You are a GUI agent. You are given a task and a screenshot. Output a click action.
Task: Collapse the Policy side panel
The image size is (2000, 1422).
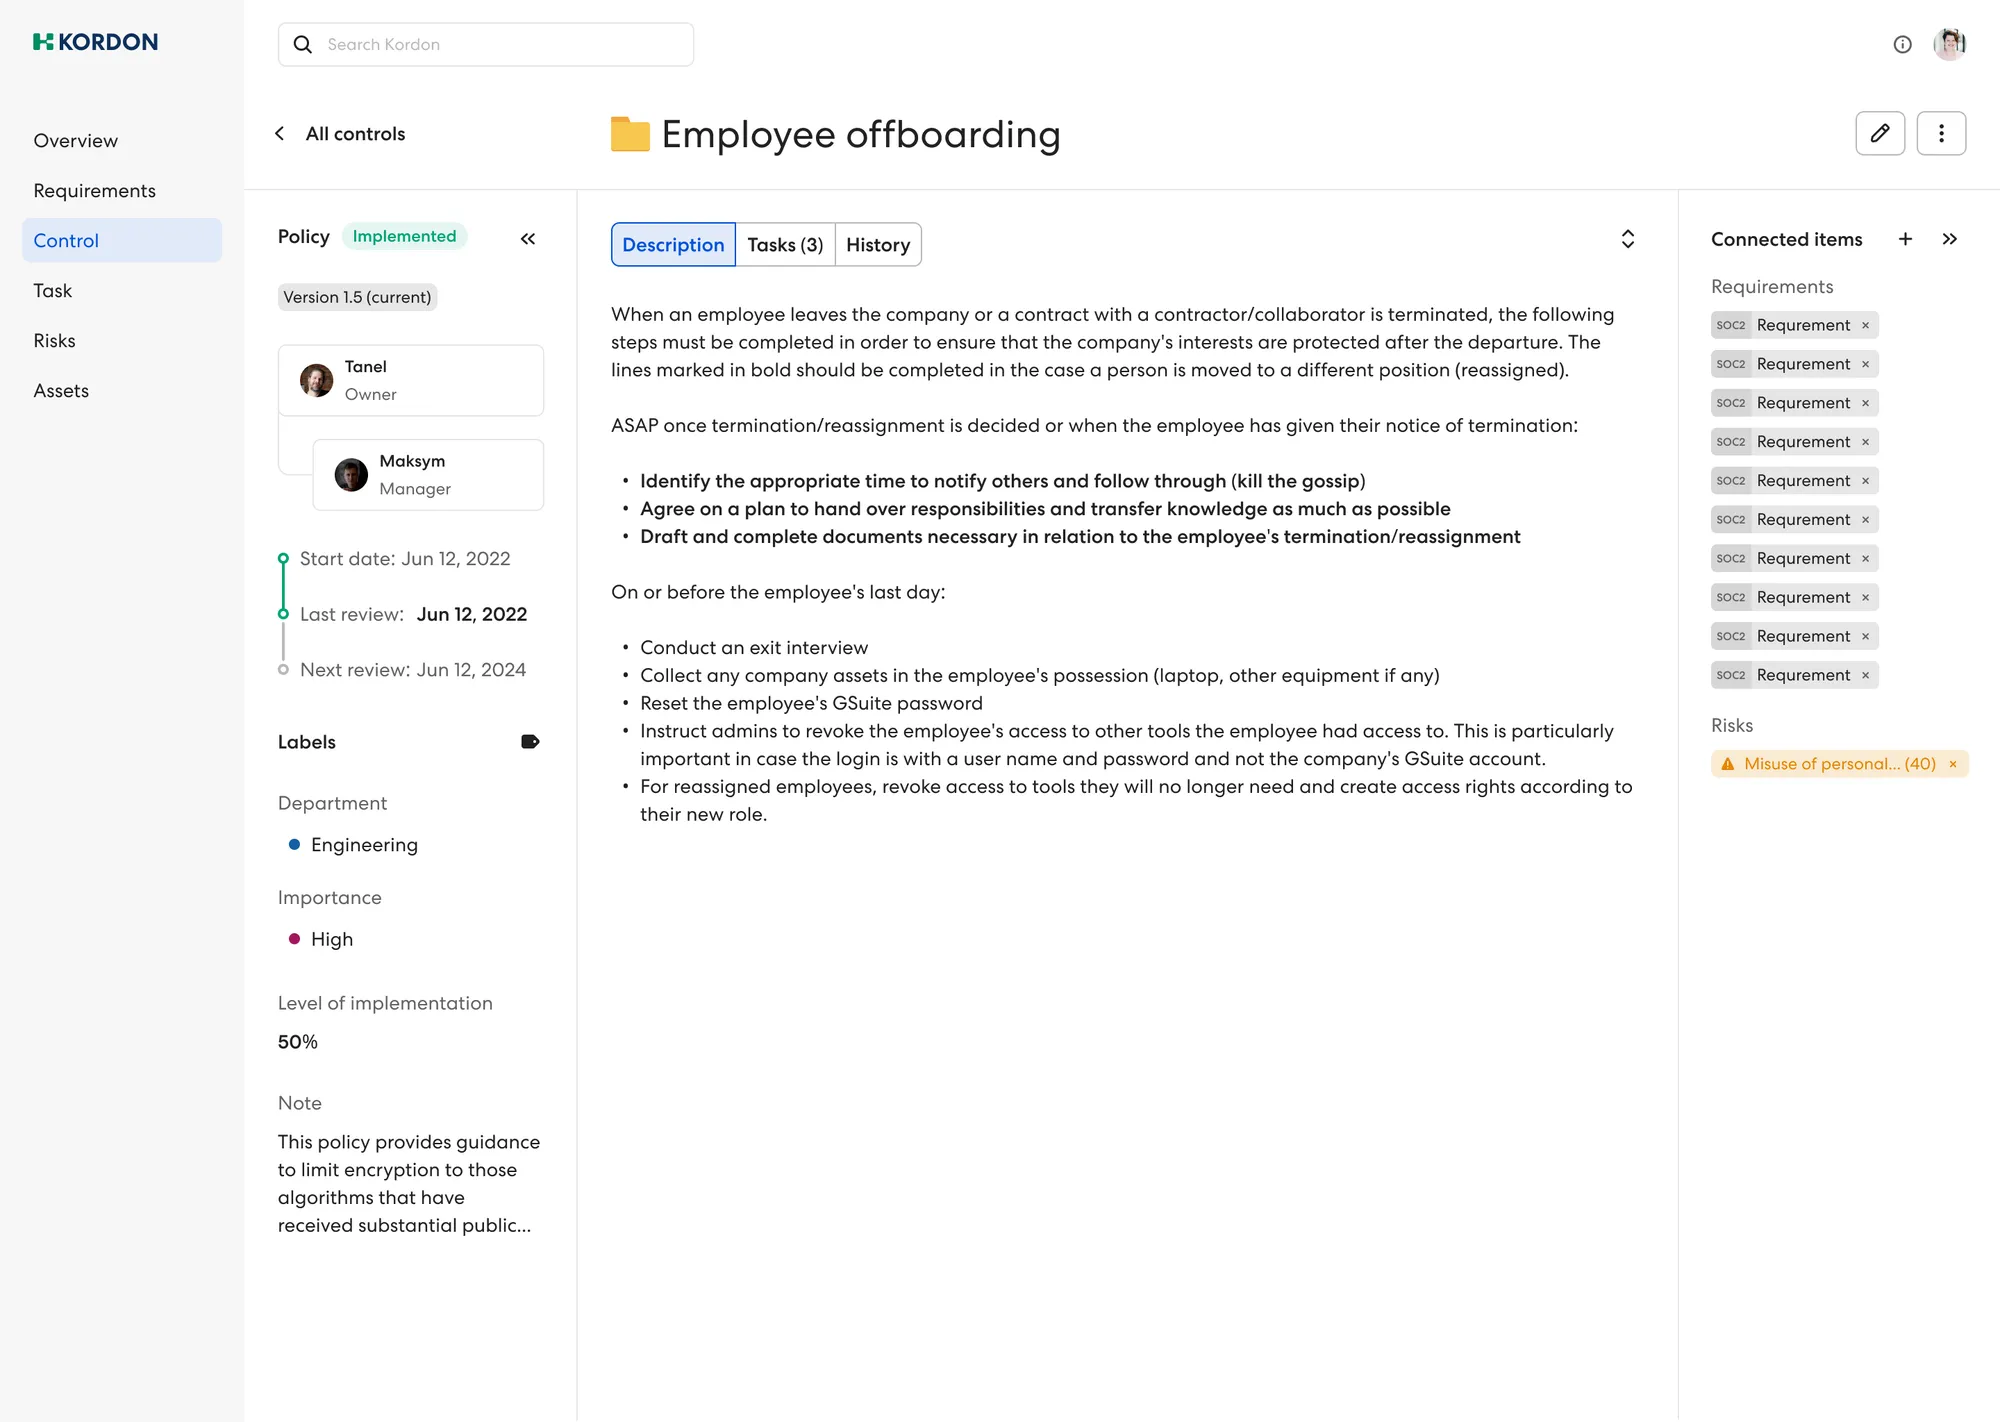pyautogui.click(x=528, y=238)
